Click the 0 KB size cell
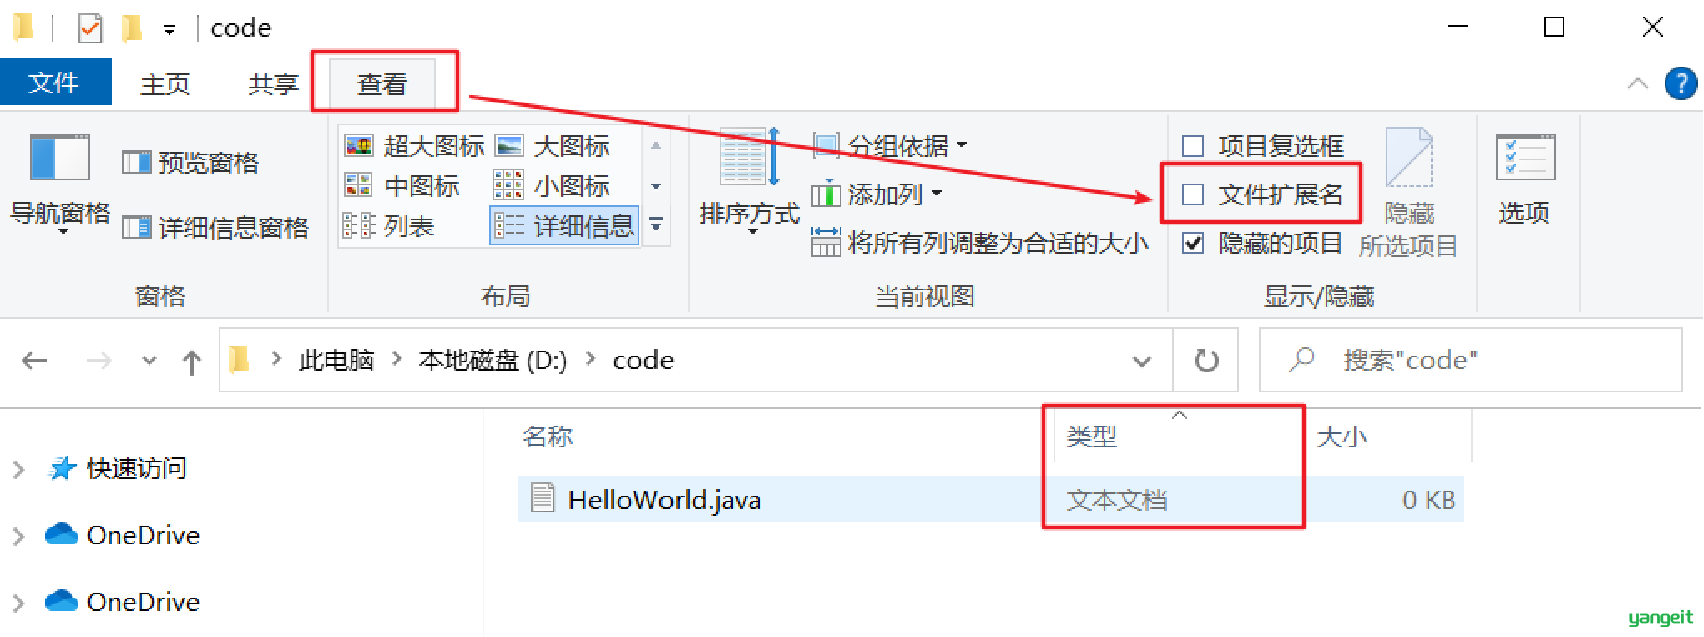 1428,500
